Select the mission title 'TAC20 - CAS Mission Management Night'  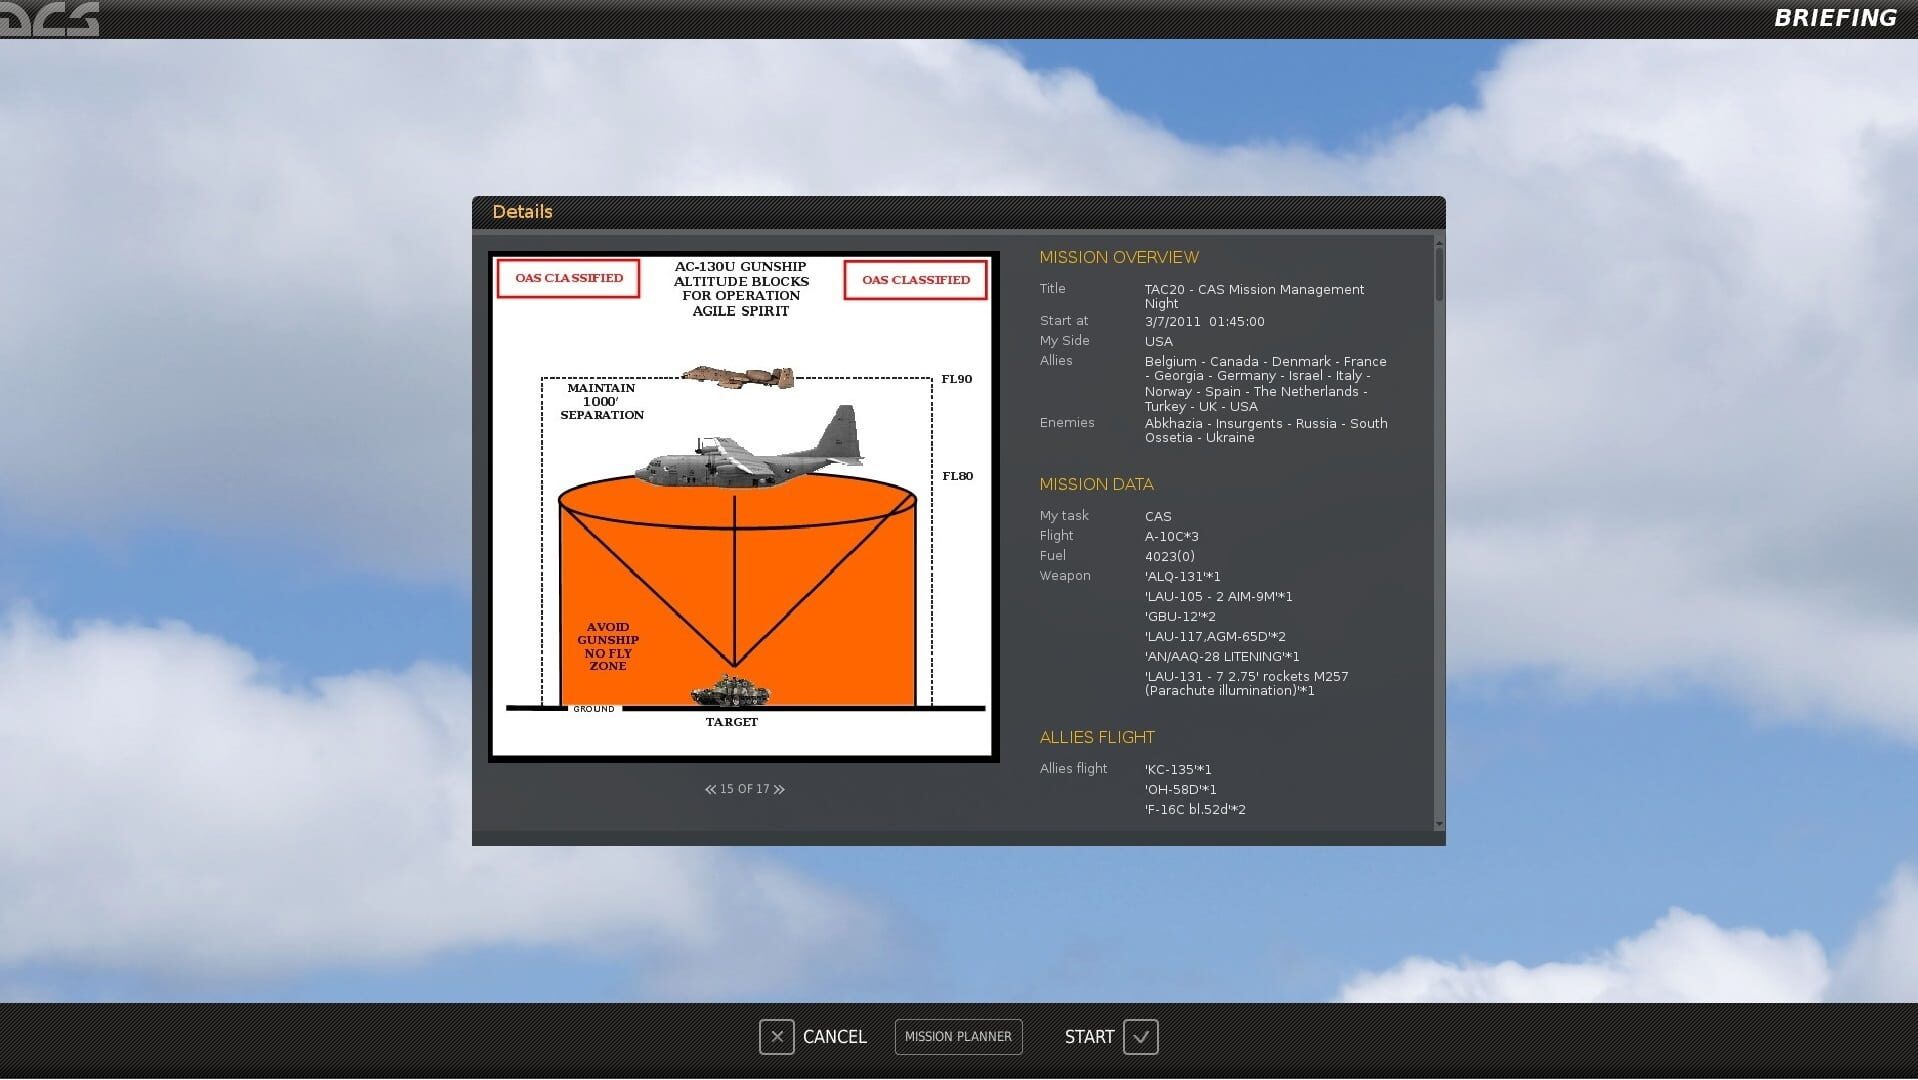pos(1253,296)
